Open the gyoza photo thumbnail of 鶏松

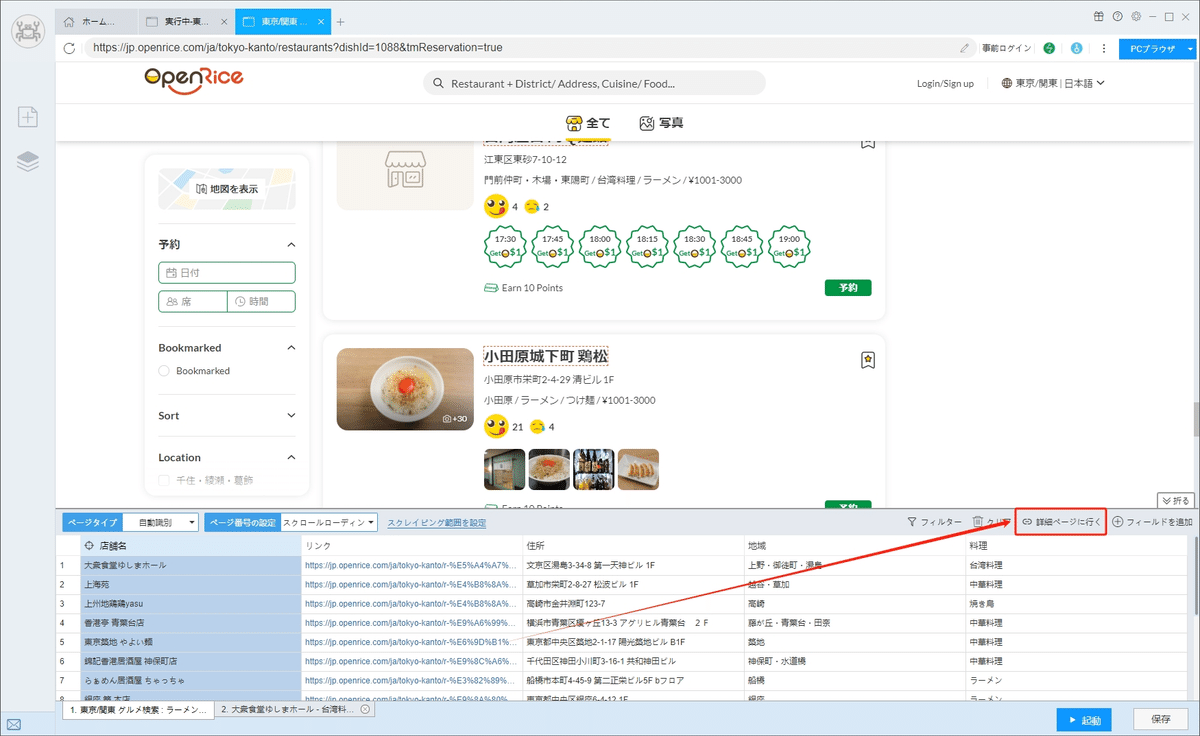click(x=638, y=469)
